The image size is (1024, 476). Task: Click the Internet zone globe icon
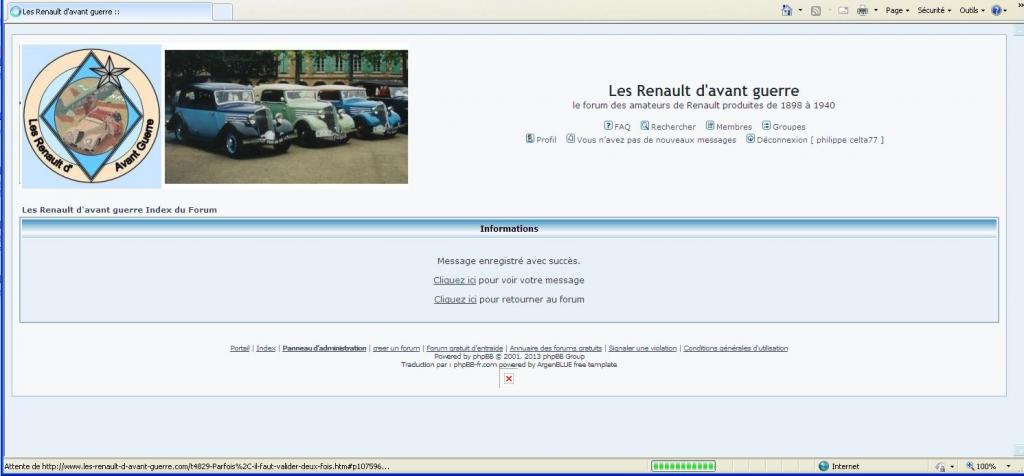point(824,466)
